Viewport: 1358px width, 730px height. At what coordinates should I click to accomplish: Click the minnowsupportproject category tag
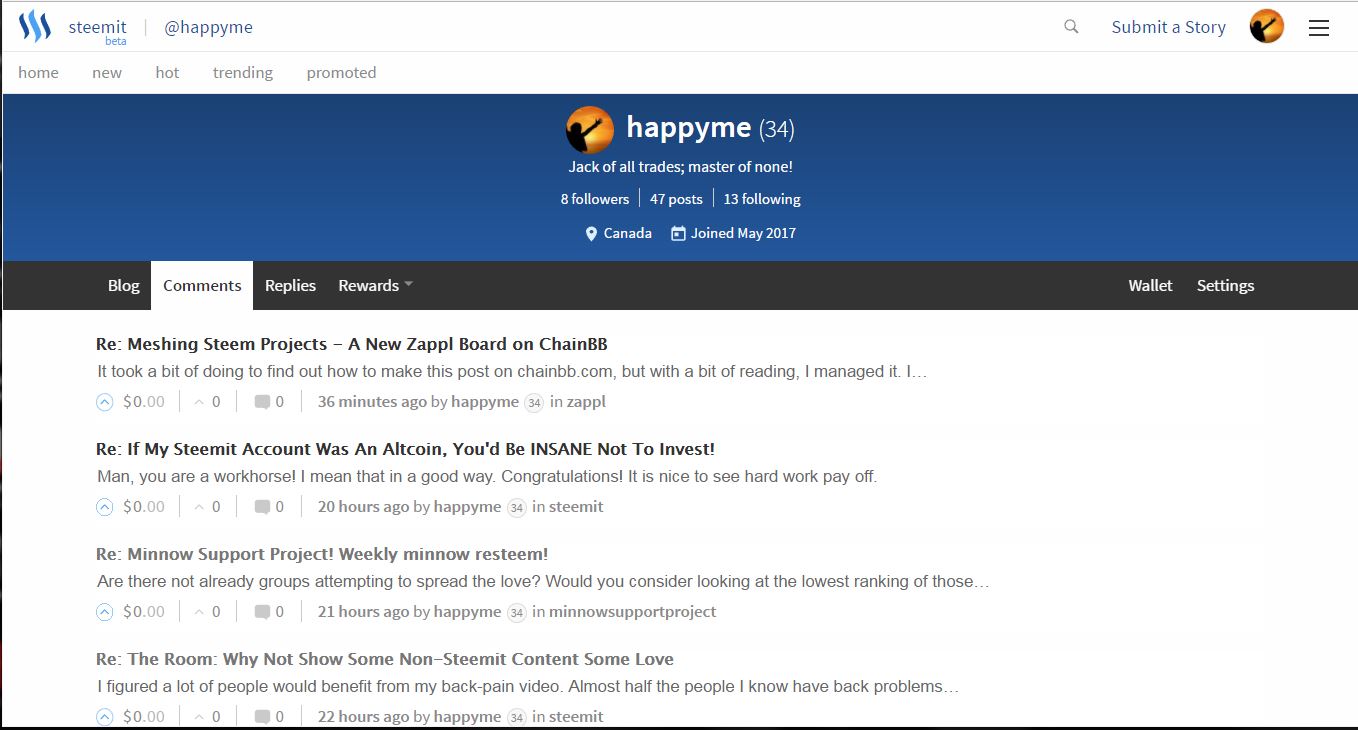click(x=632, y=612)
